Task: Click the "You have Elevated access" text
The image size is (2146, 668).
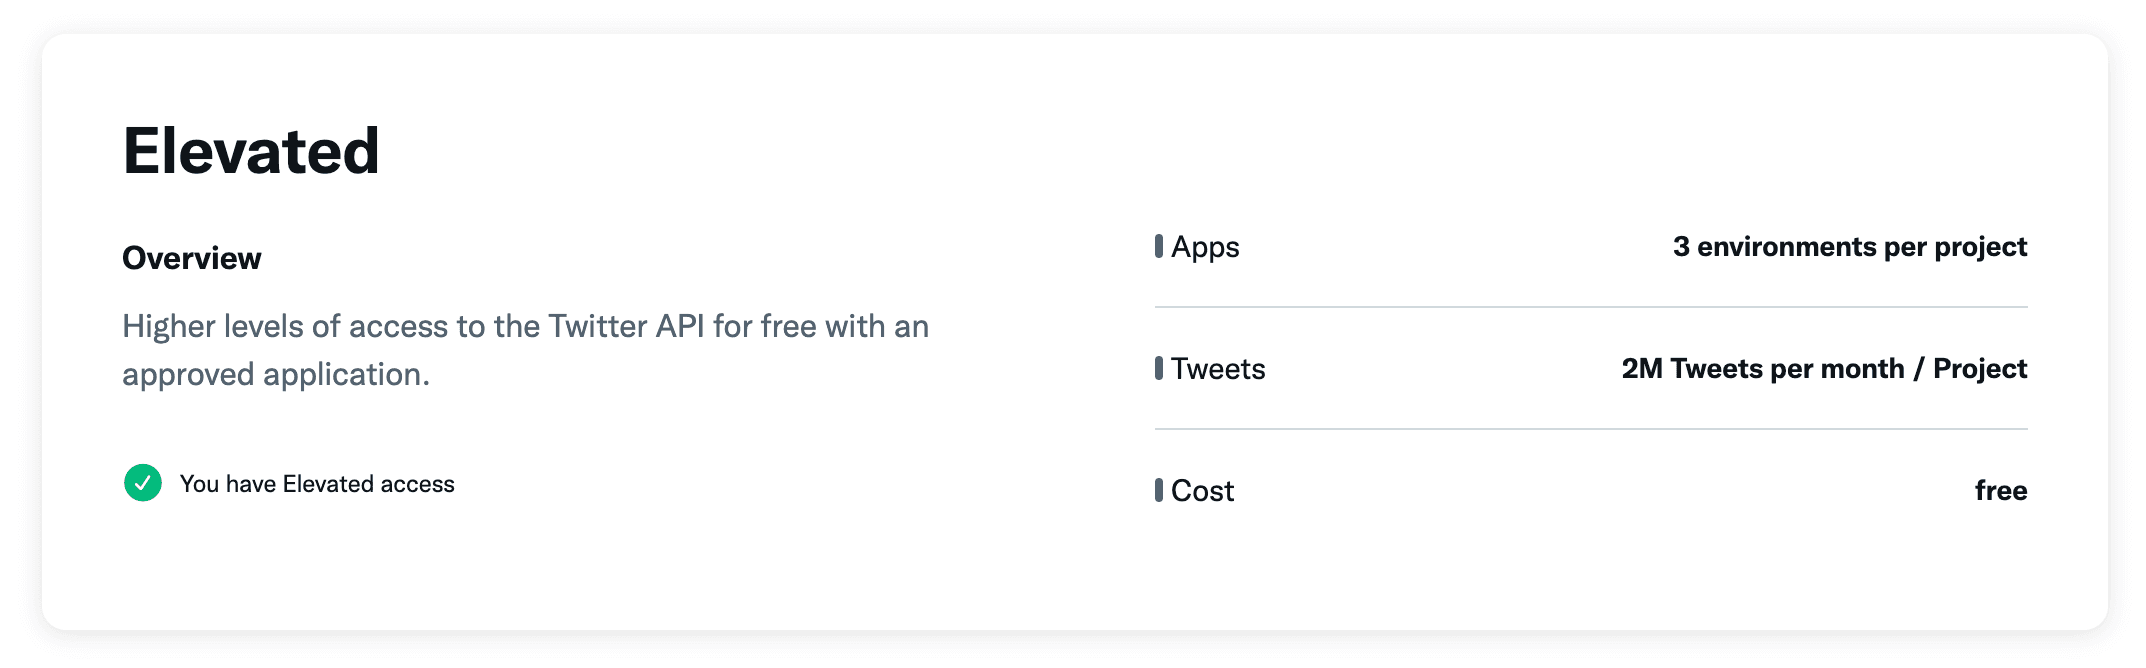Action: click(x=317, y=484)
